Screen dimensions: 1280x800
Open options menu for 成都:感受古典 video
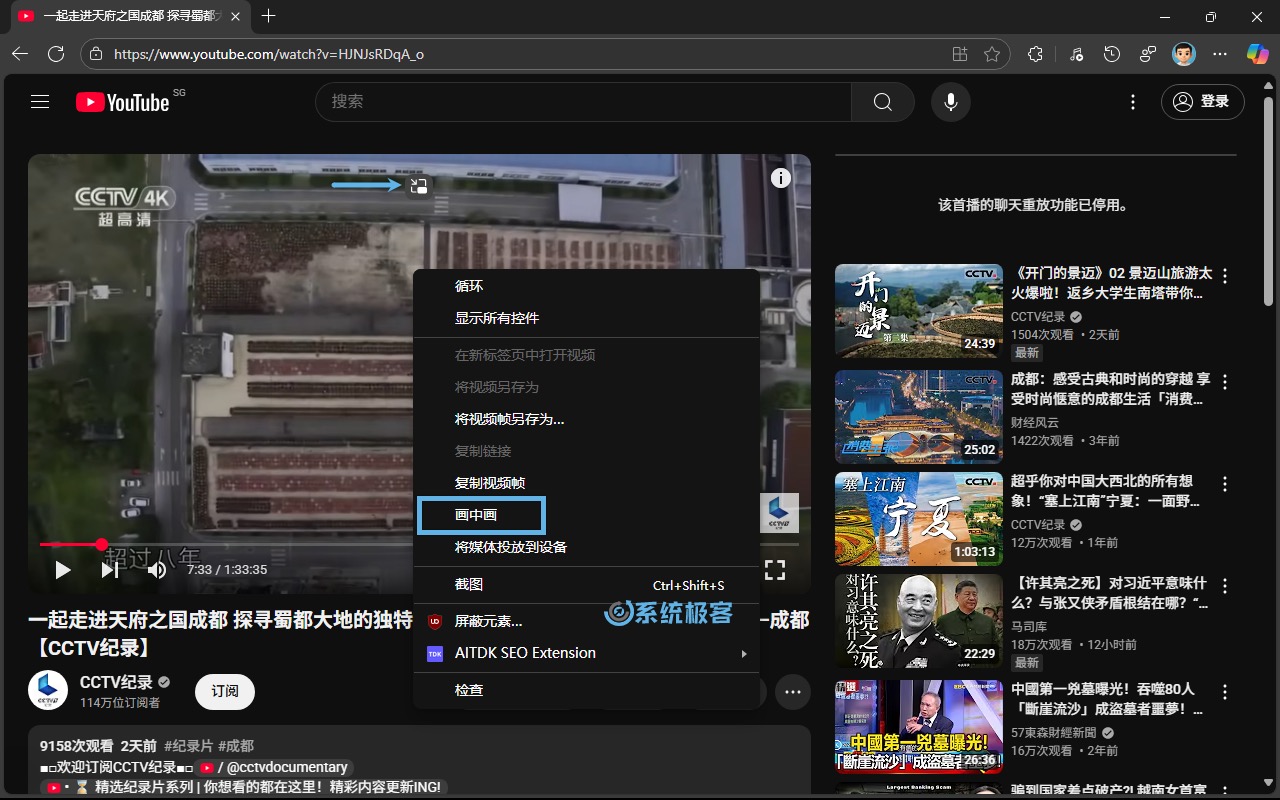tap(1225, 382)
